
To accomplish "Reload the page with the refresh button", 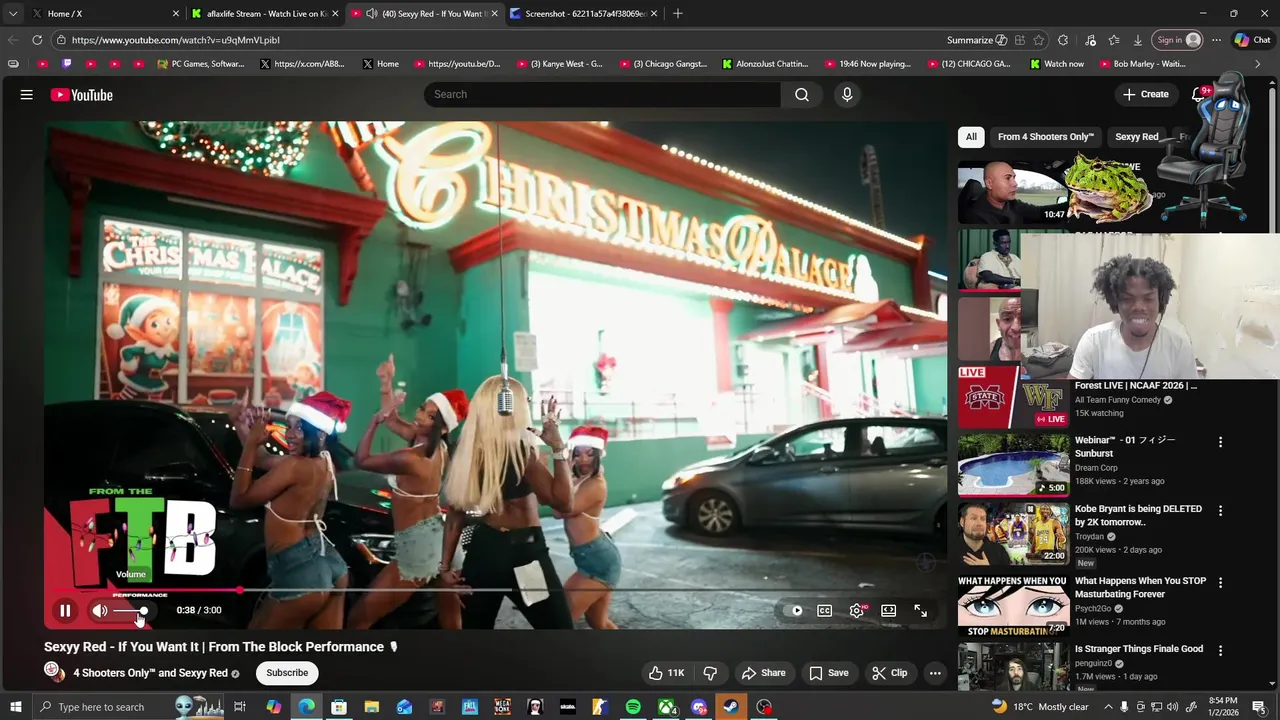I will click(37, 40).
